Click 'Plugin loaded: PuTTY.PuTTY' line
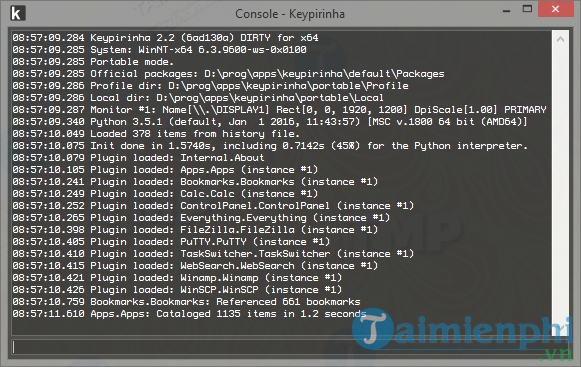The height and width of the screenshot is (367, 581). pyautogui.click(x=171, y=241)
